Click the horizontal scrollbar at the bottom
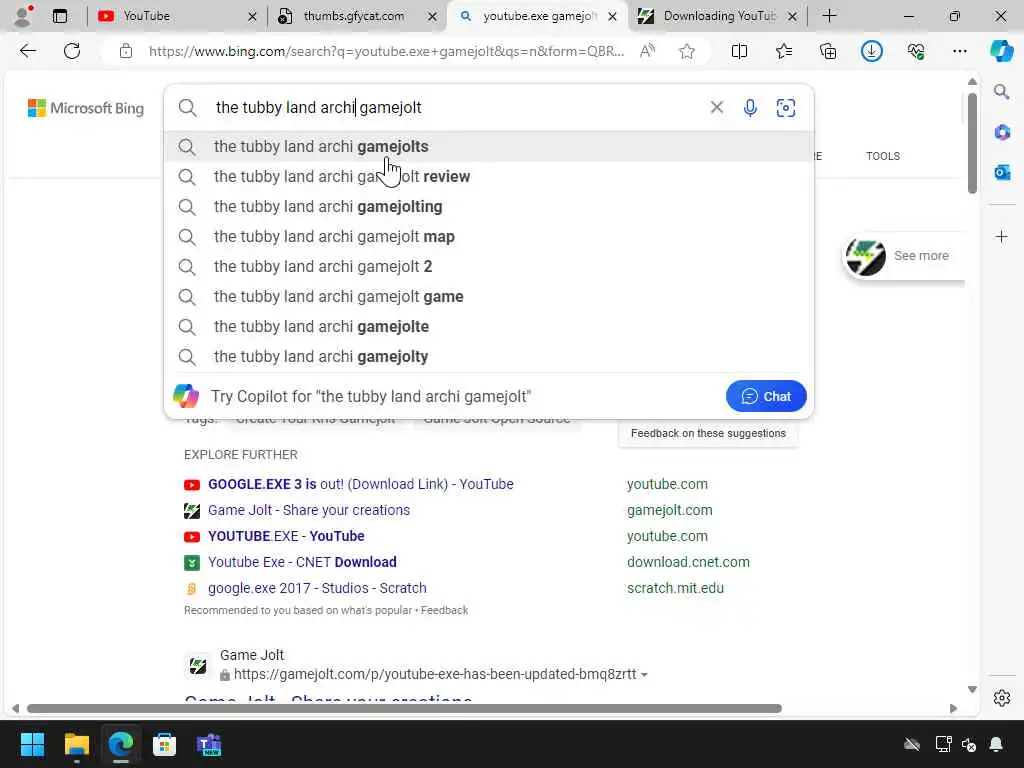The width and height of the screenshot is (1024, 768). pyautogui.click(x=404, y=709)
